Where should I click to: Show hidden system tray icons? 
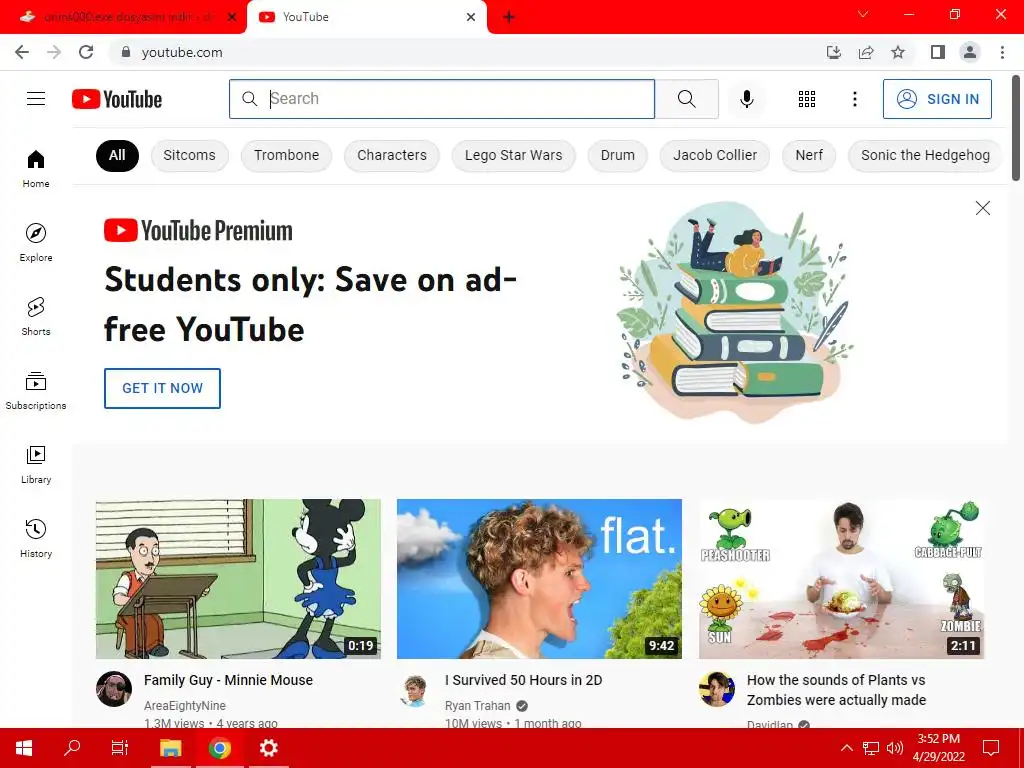pos(846,748)
